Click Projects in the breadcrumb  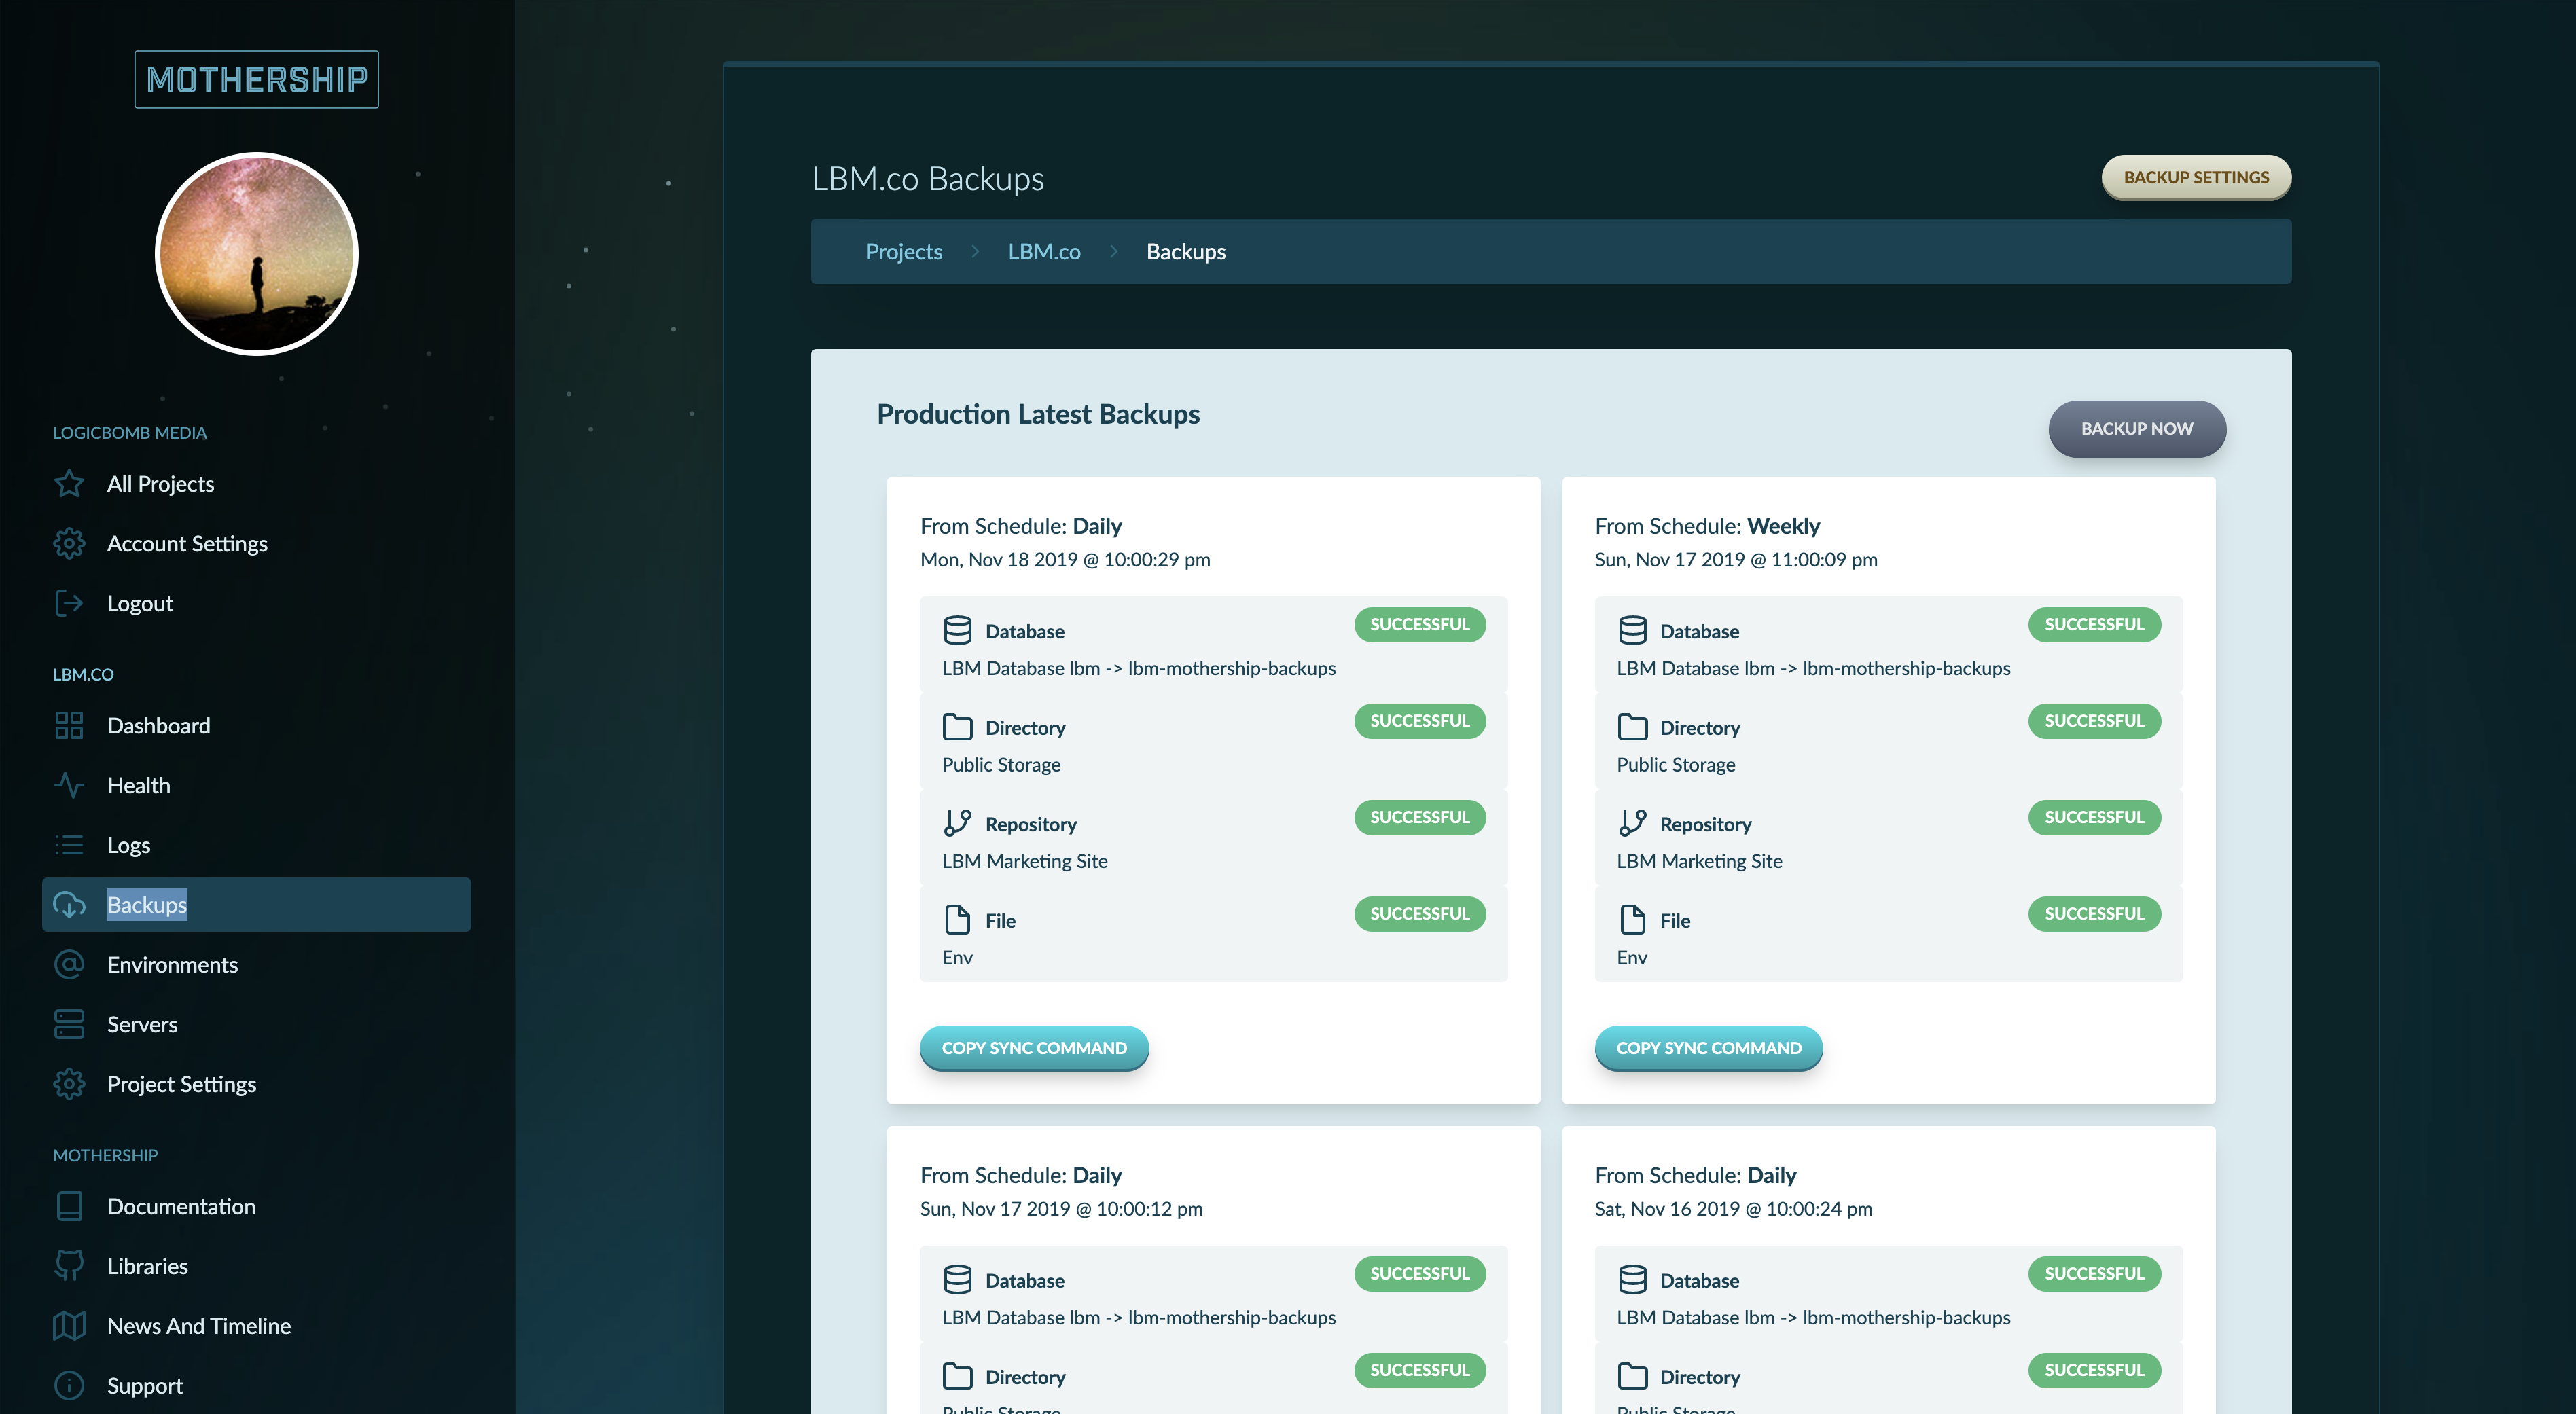(x=903, y=251)
